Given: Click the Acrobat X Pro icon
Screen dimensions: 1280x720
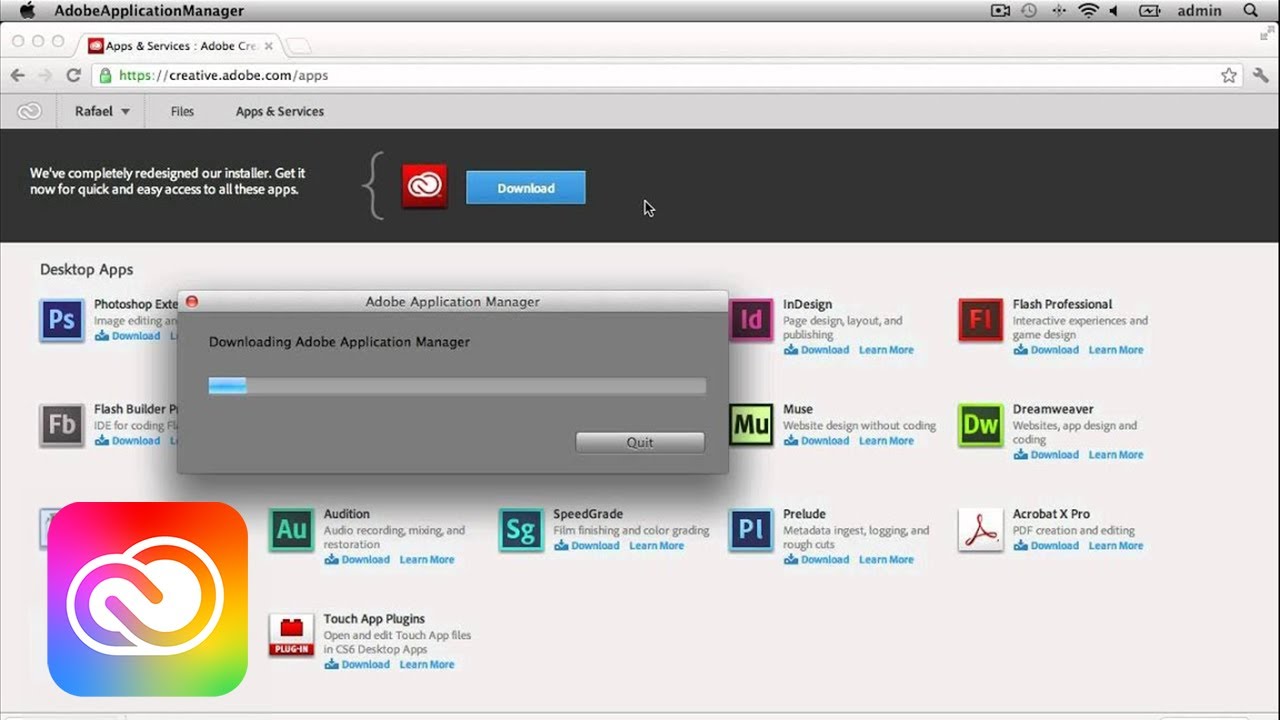Looking at the screenshot, I should [x=980, y=530].
